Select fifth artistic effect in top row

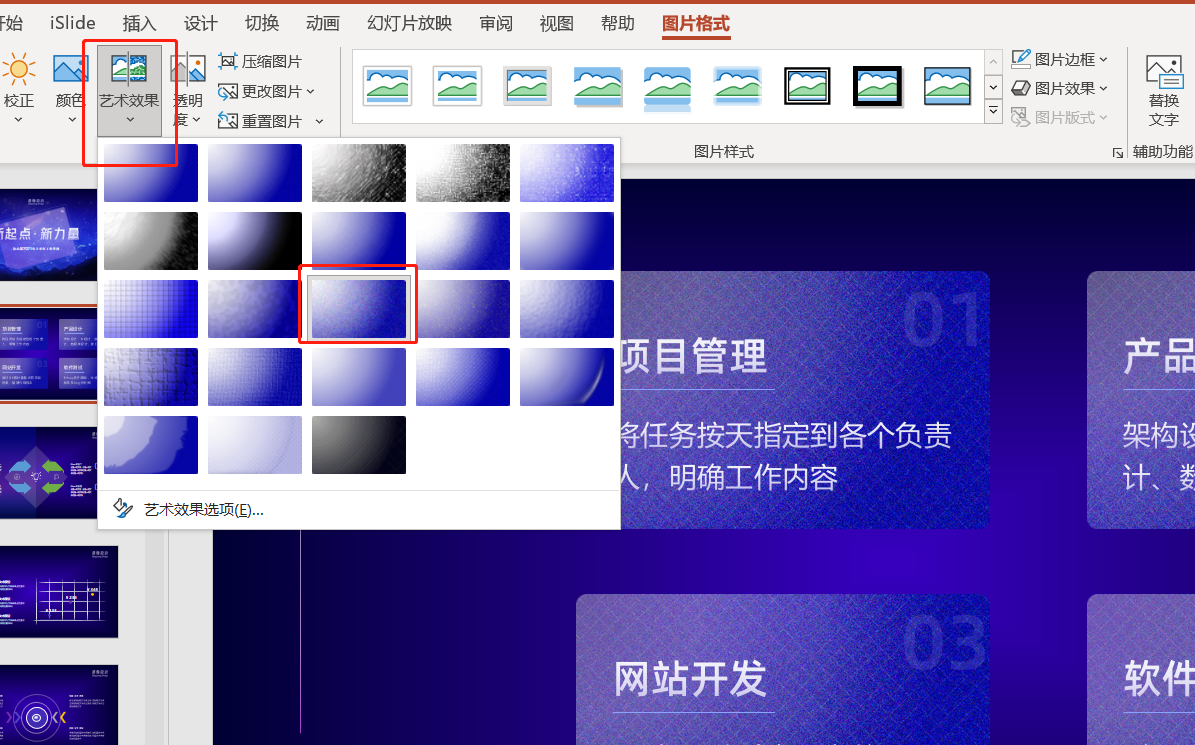click(567, 173)
